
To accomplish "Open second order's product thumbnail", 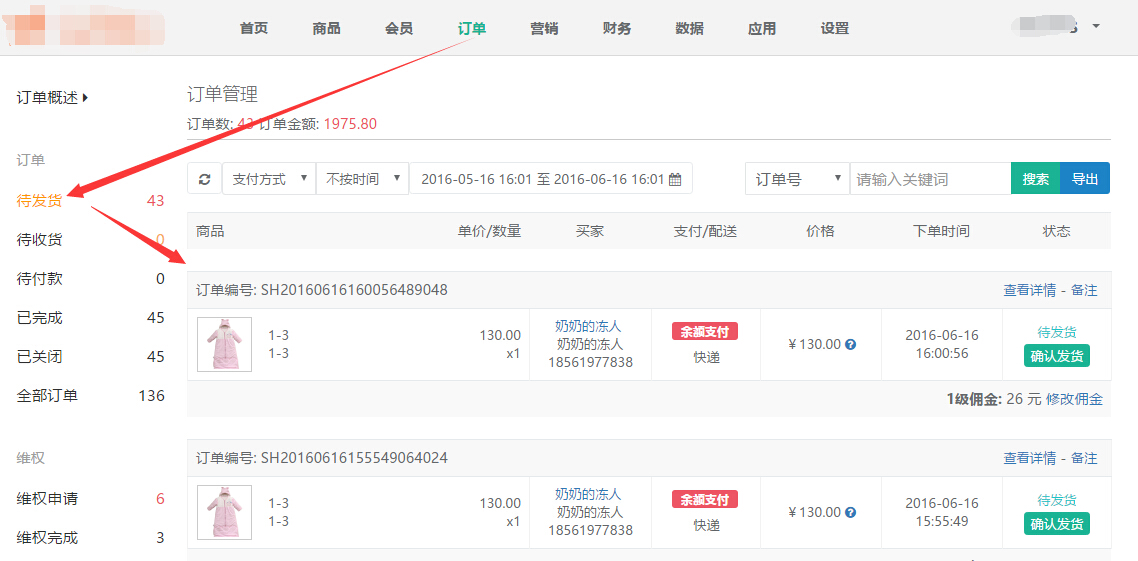I will 224,512.
